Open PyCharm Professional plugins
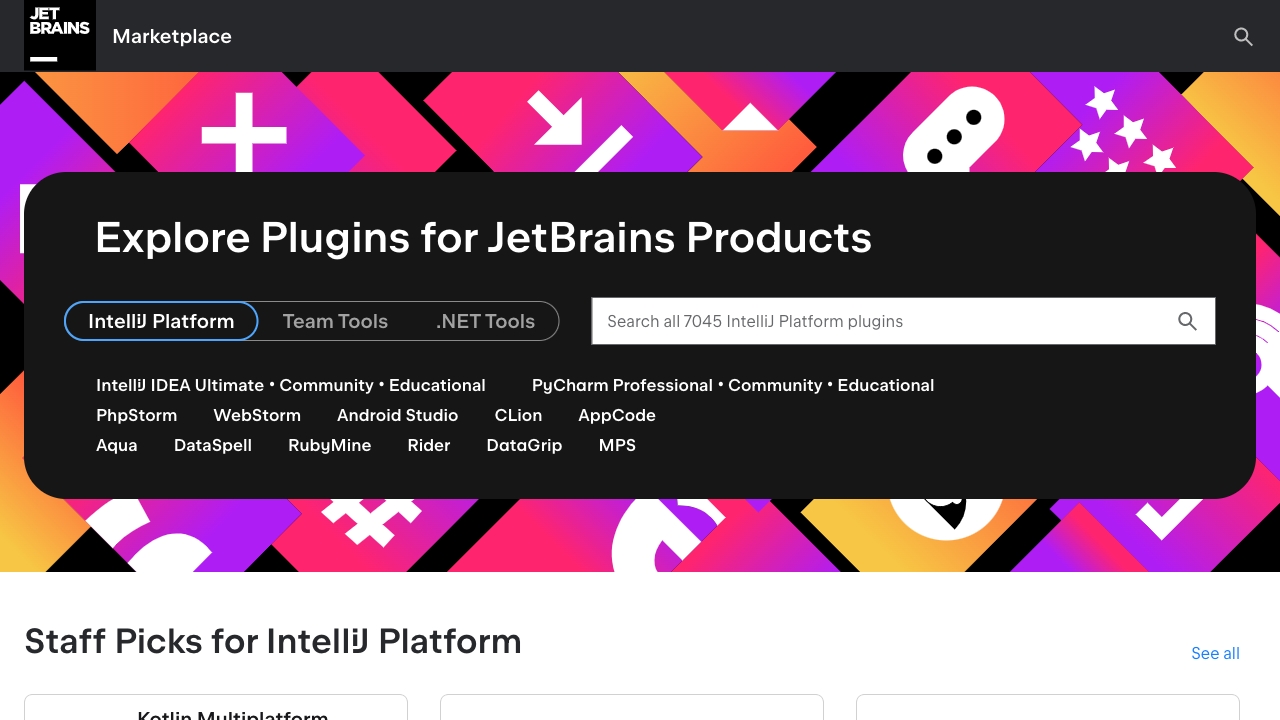 coord(622,385)
